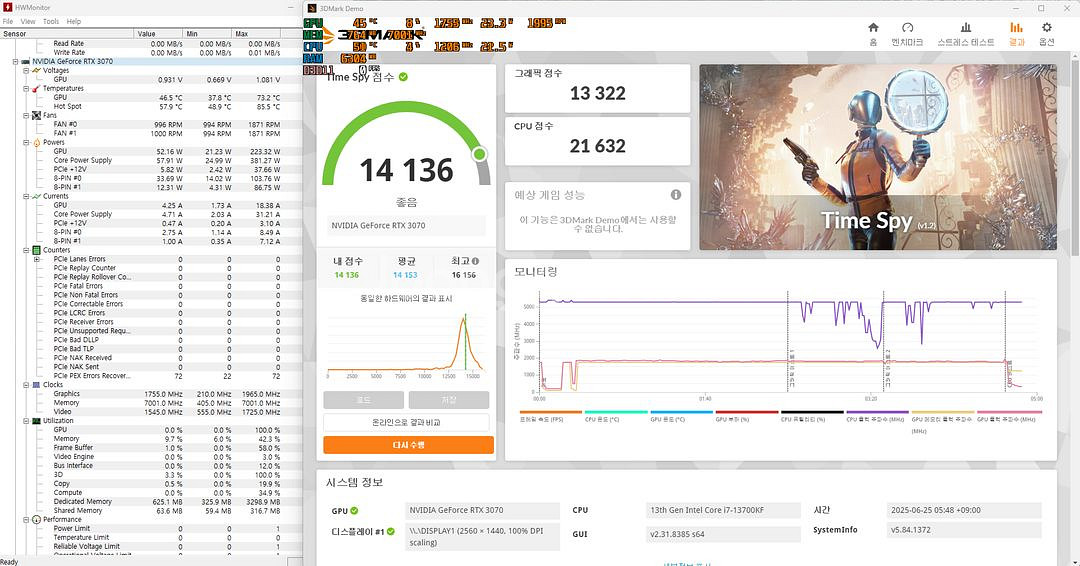
Task: Select the Hot Spot temperature row
Action: [x=151, y=107]
